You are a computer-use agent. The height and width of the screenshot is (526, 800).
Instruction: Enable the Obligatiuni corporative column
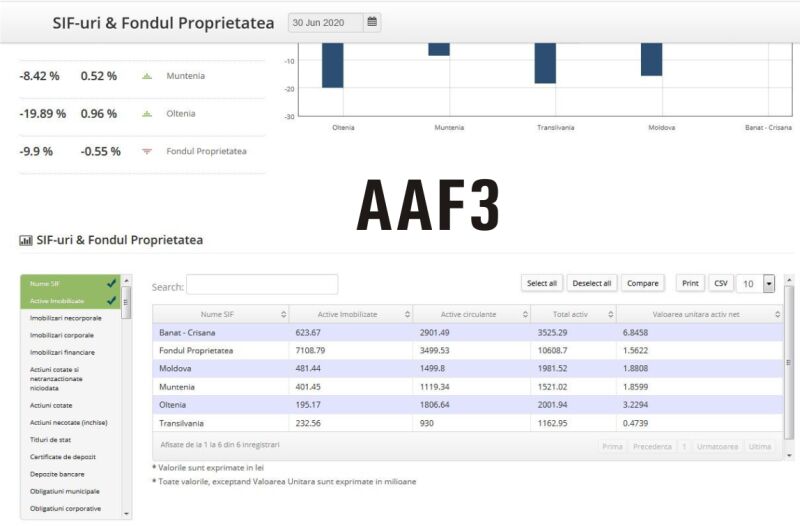[x=70, y=509]
